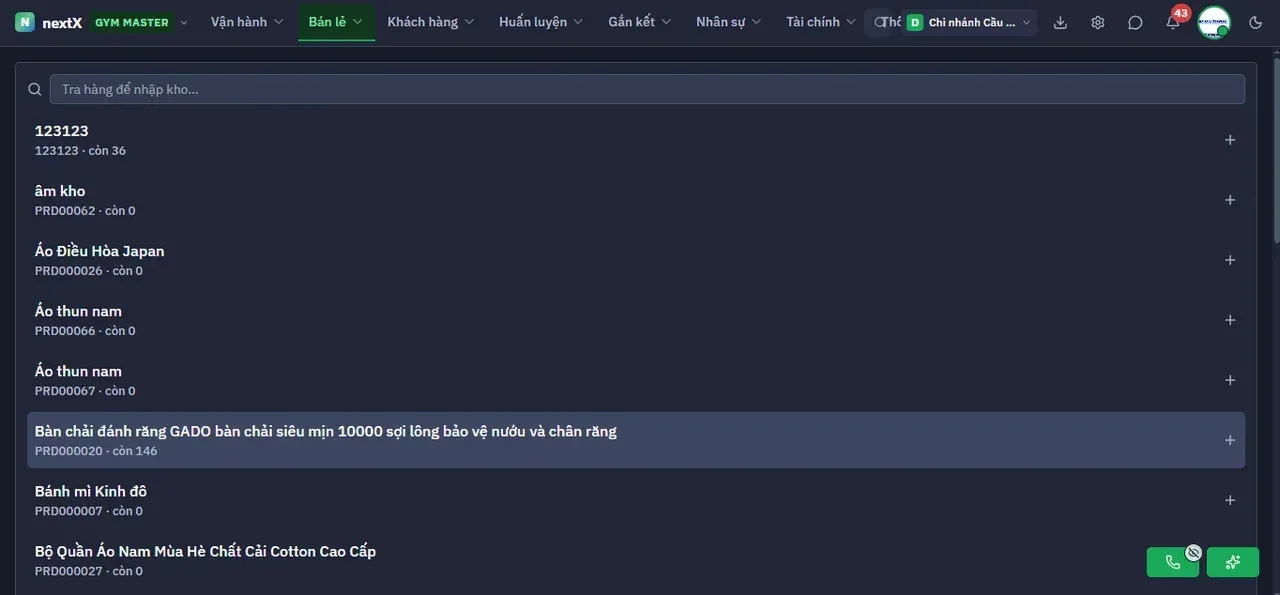This screenshot has height=595, width=1280.
Task: Focus the Tra hàng để nhập kho search field
Action: (647, 89)
